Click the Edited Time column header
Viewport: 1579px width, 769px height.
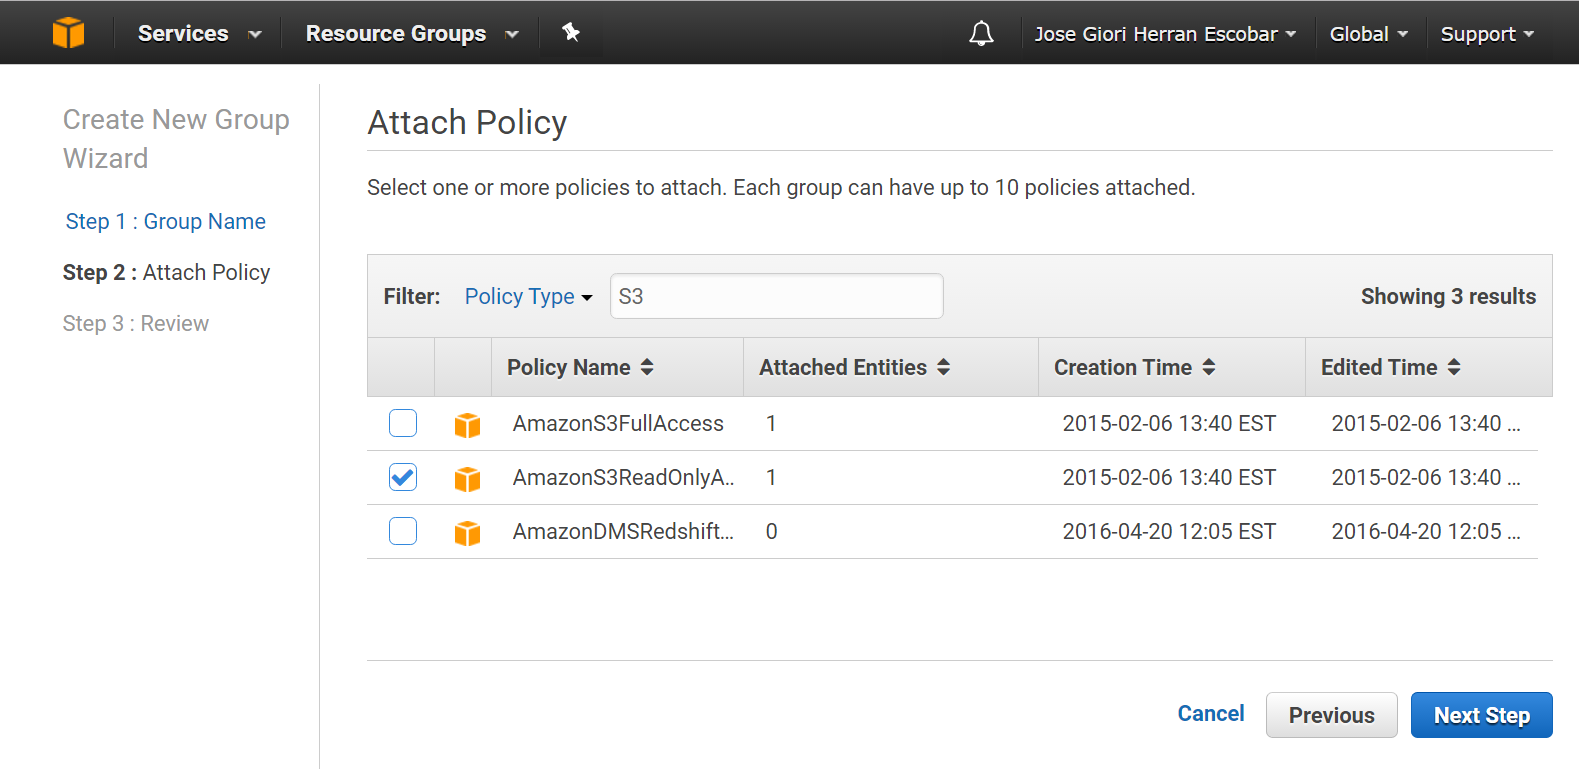1429,367
